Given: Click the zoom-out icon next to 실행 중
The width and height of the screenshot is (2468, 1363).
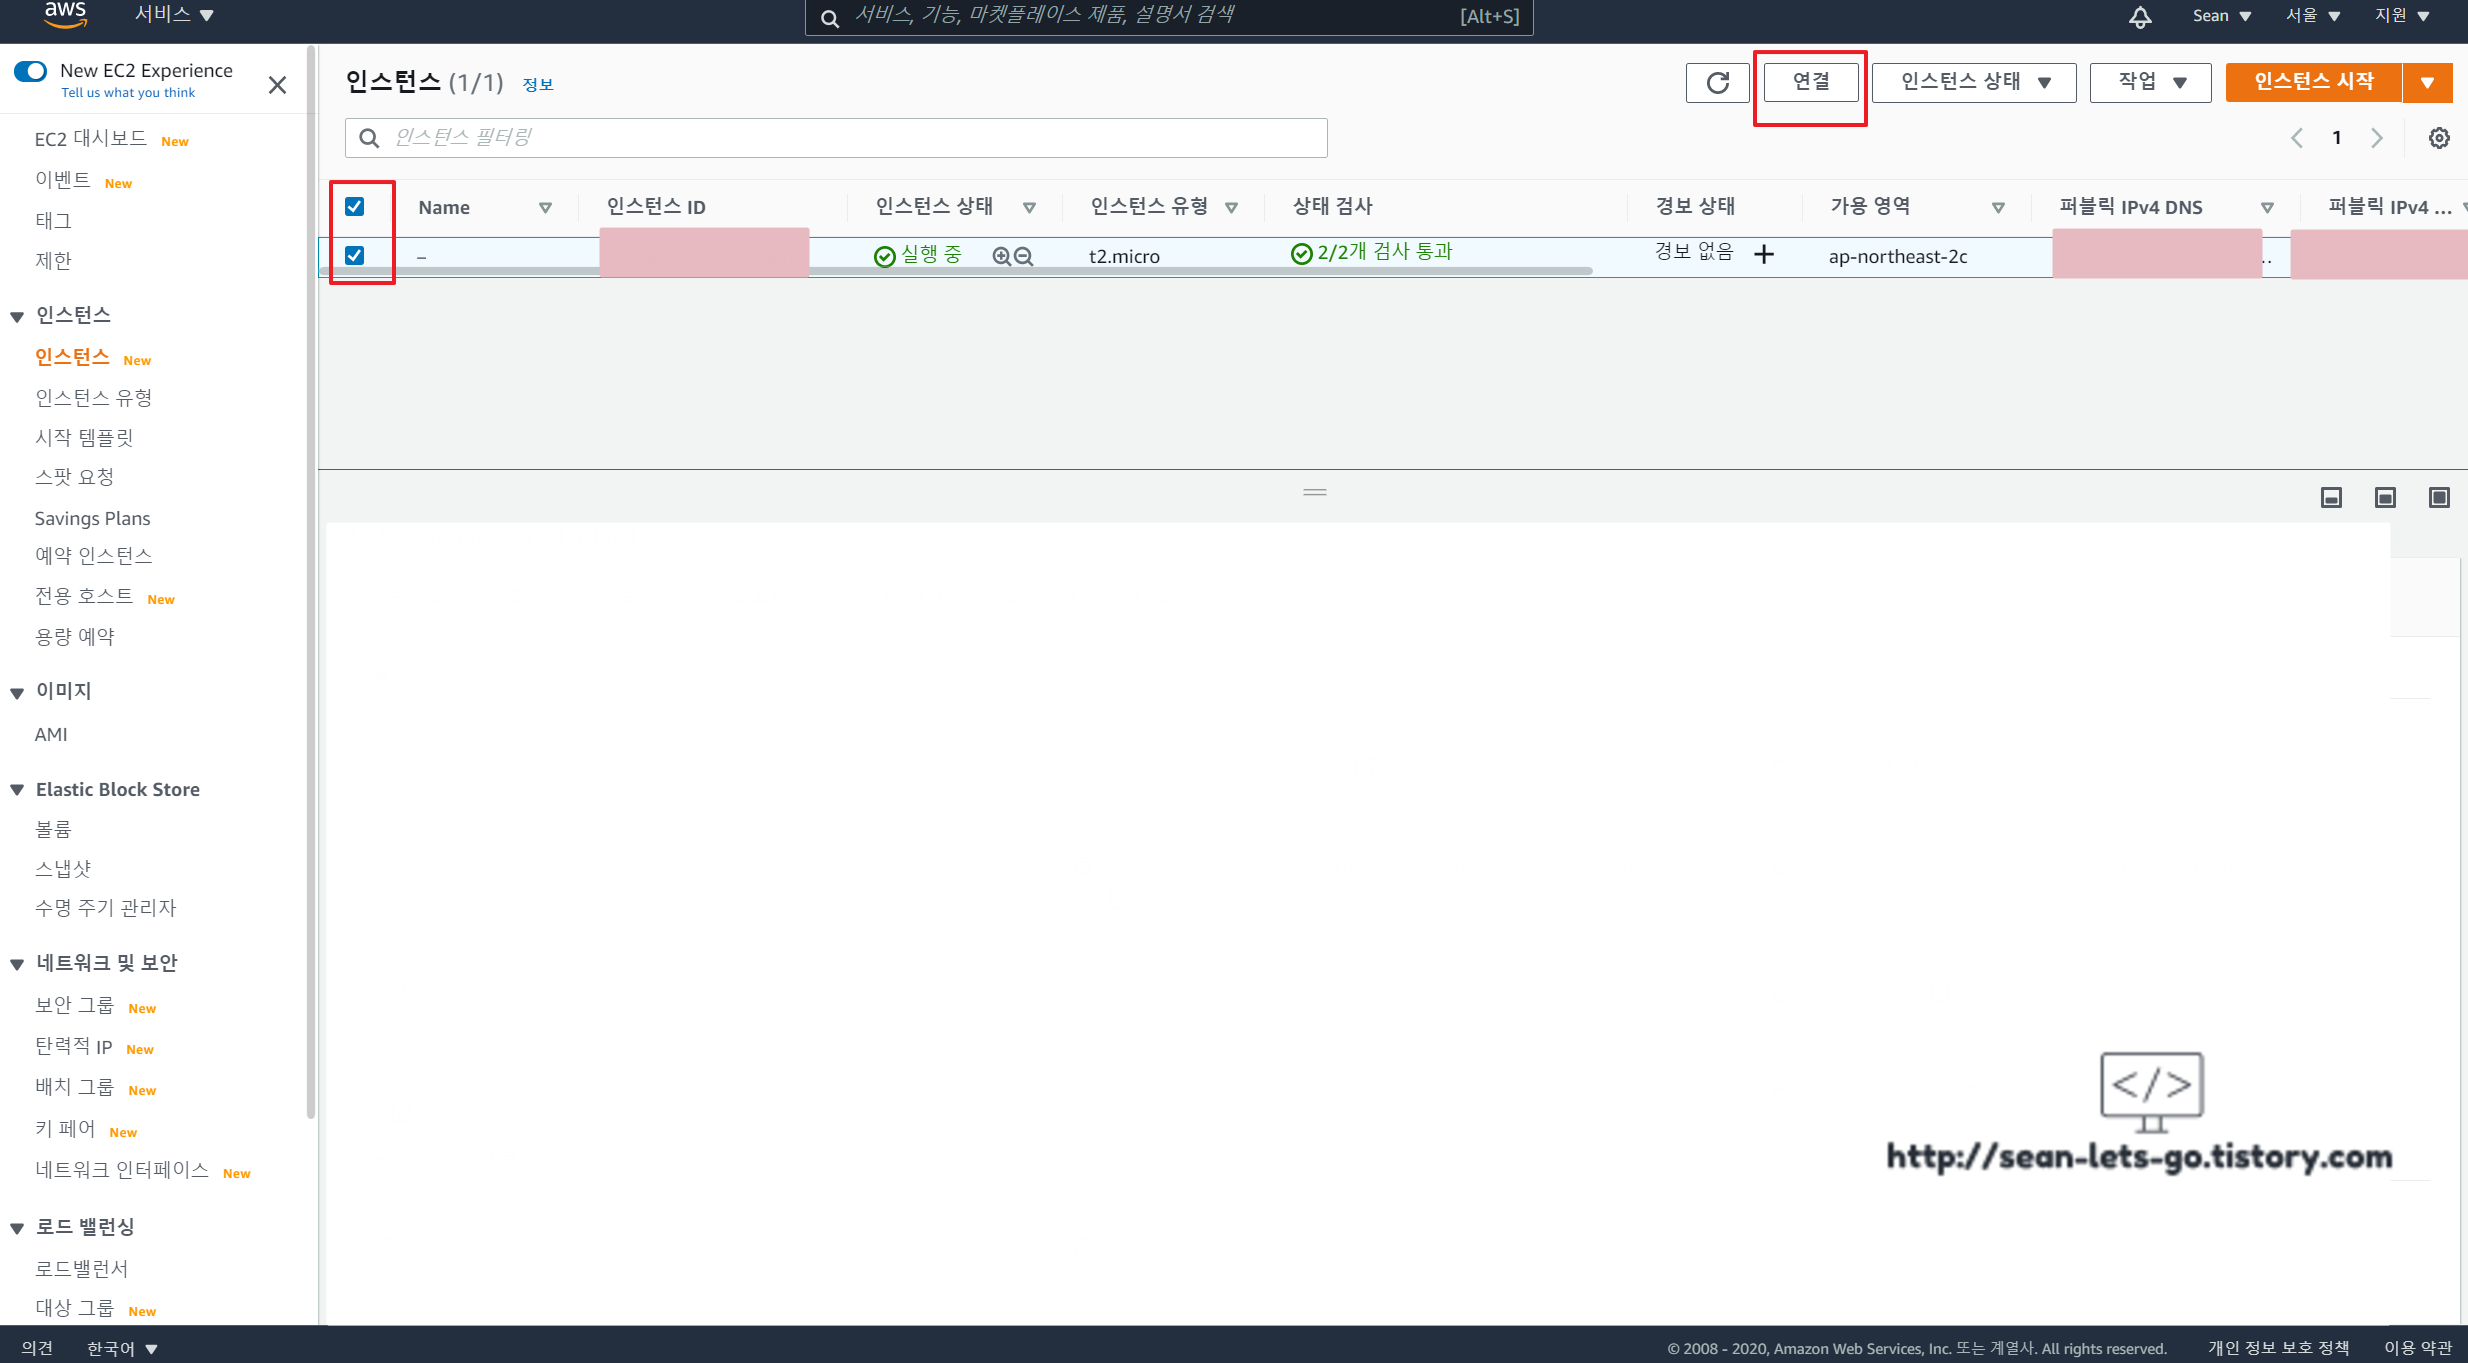Looking at the screenshot, I should coord(1023,256).
